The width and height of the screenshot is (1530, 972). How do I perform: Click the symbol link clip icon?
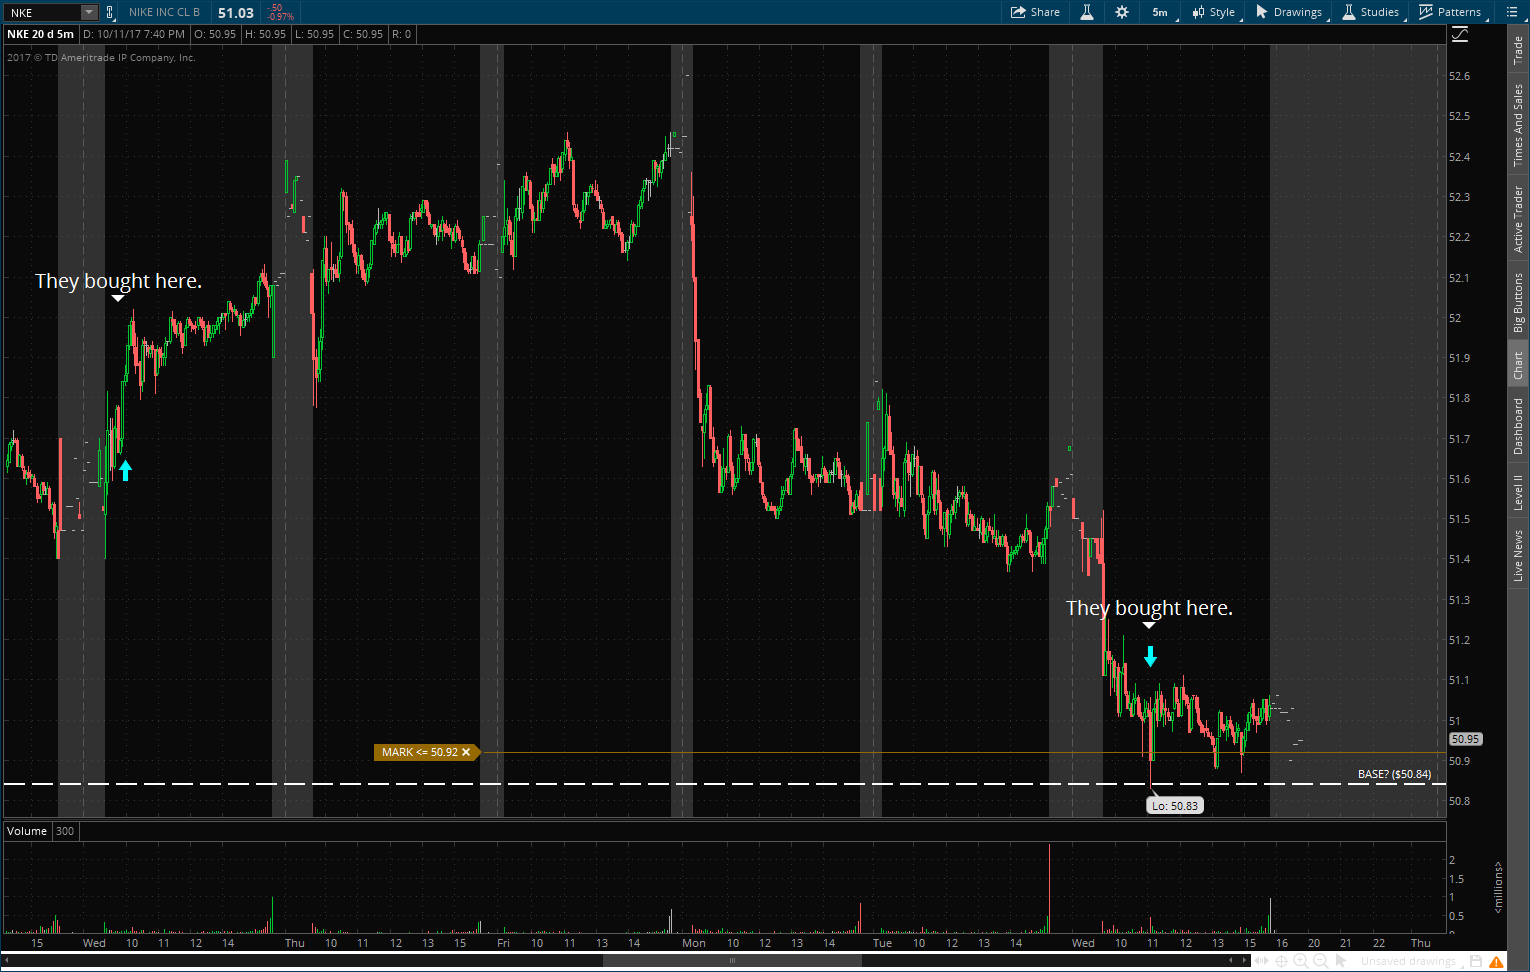pos(110,12)
